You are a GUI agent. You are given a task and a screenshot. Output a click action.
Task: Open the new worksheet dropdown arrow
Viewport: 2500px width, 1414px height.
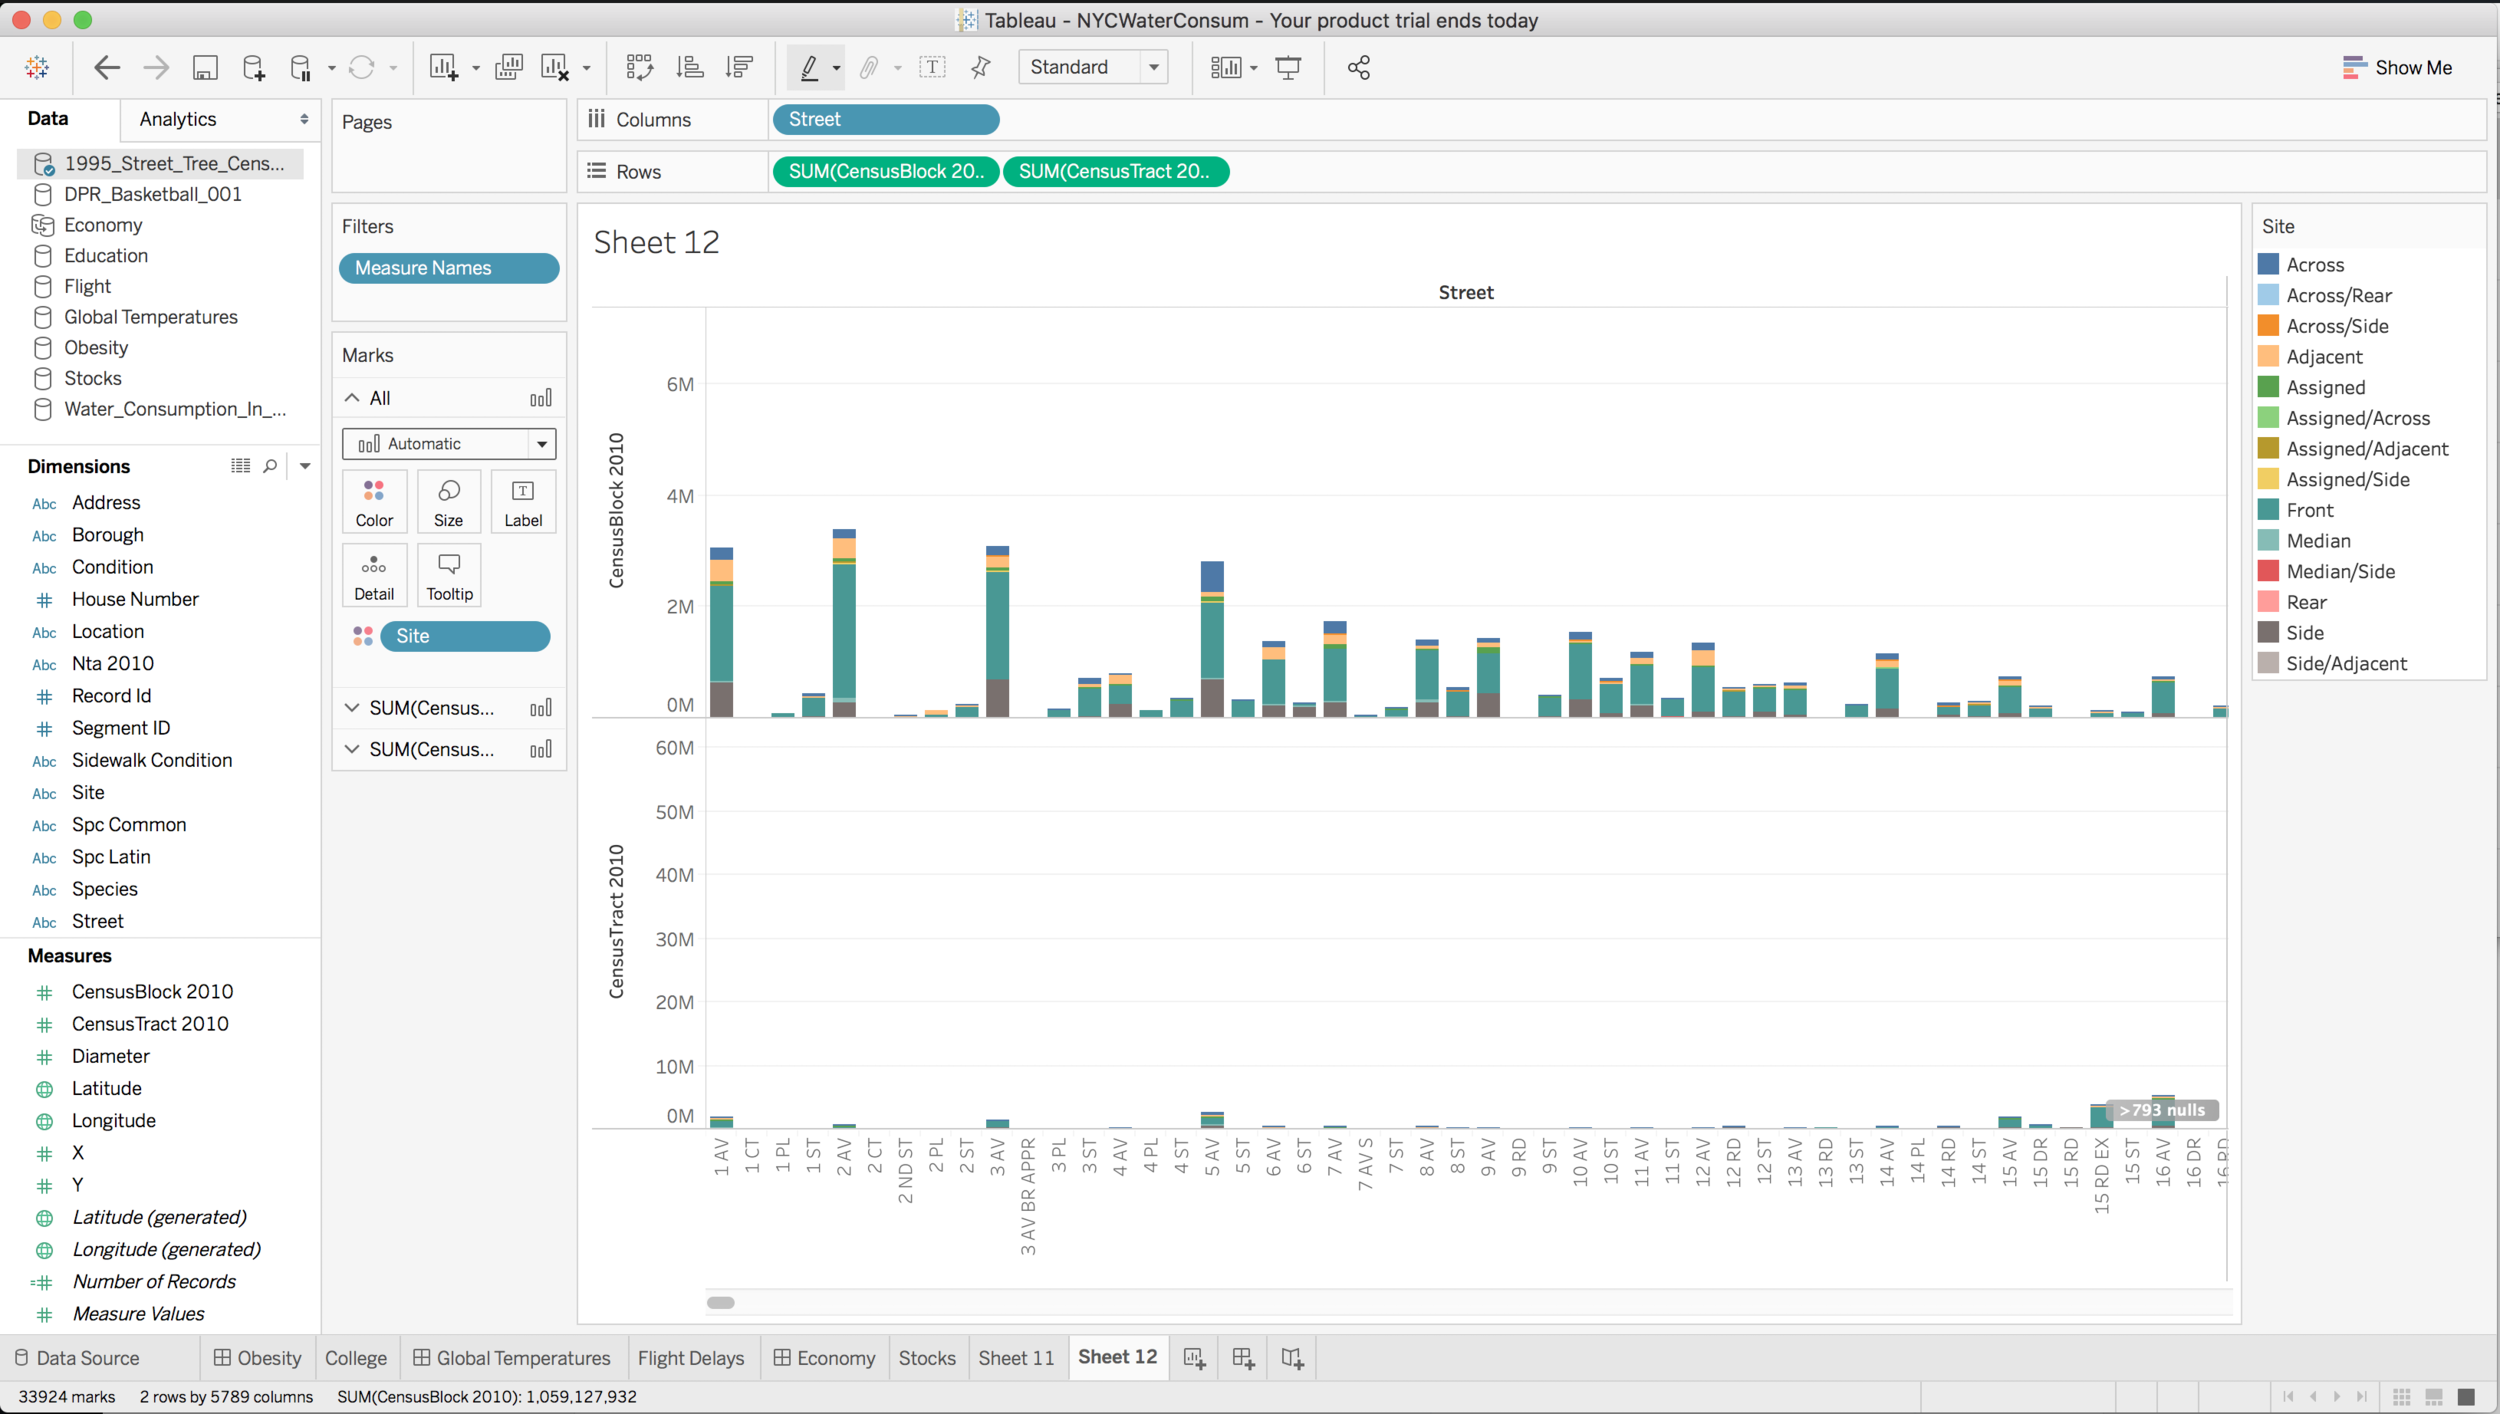(475, 68)
